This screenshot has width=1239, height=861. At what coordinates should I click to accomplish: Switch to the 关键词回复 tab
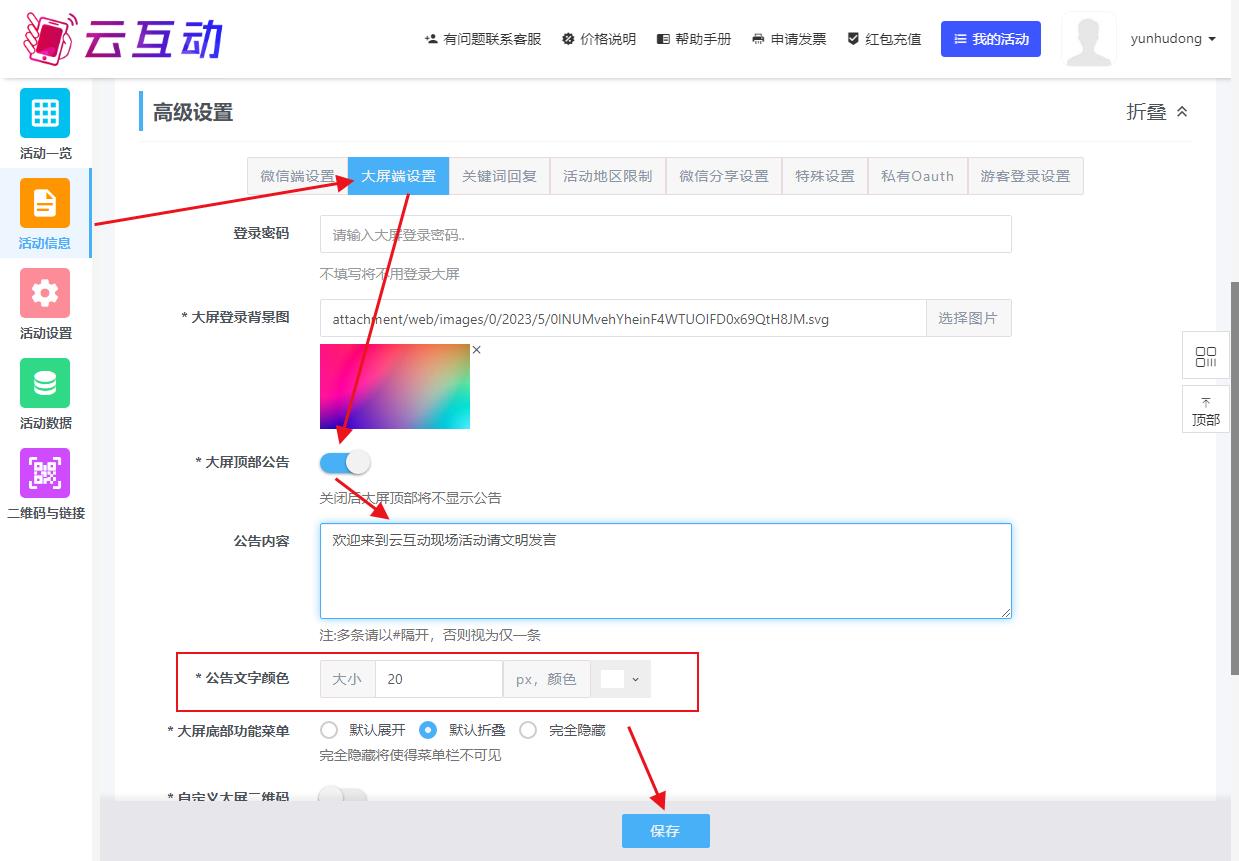(x=499, y=176)
